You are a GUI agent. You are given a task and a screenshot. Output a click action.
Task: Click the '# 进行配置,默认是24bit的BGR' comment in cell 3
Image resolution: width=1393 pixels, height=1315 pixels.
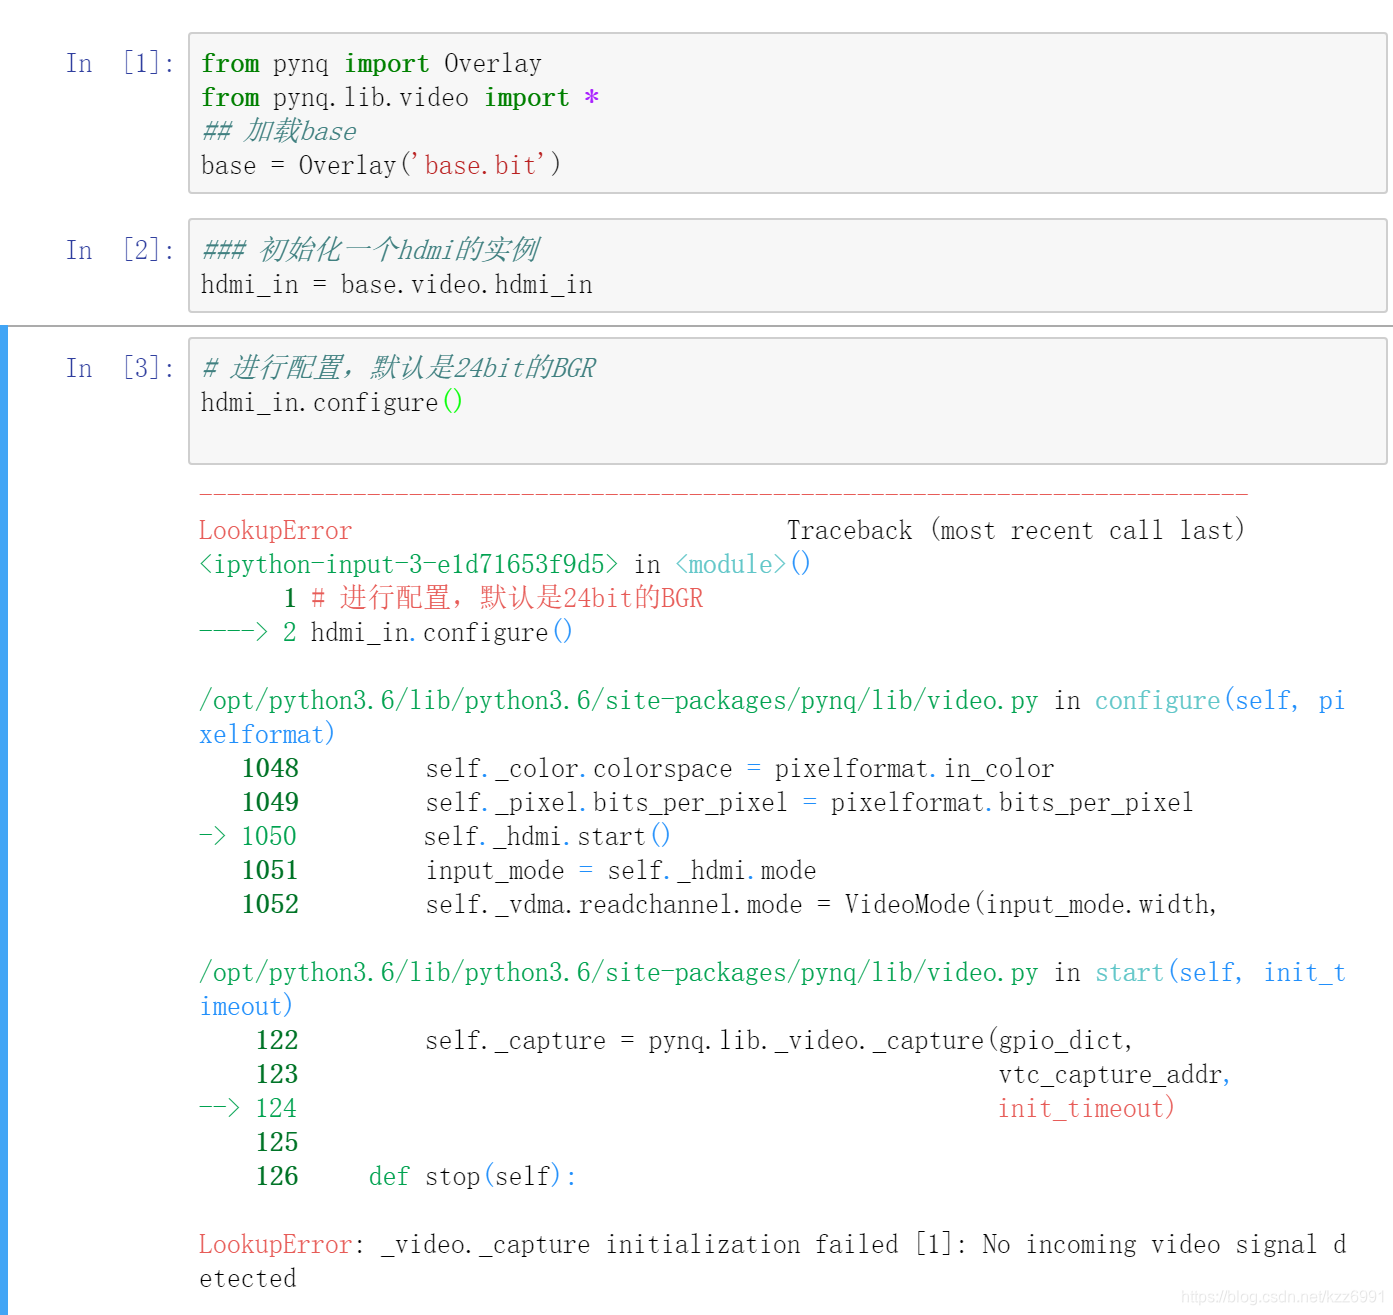[x=398, y=368]
